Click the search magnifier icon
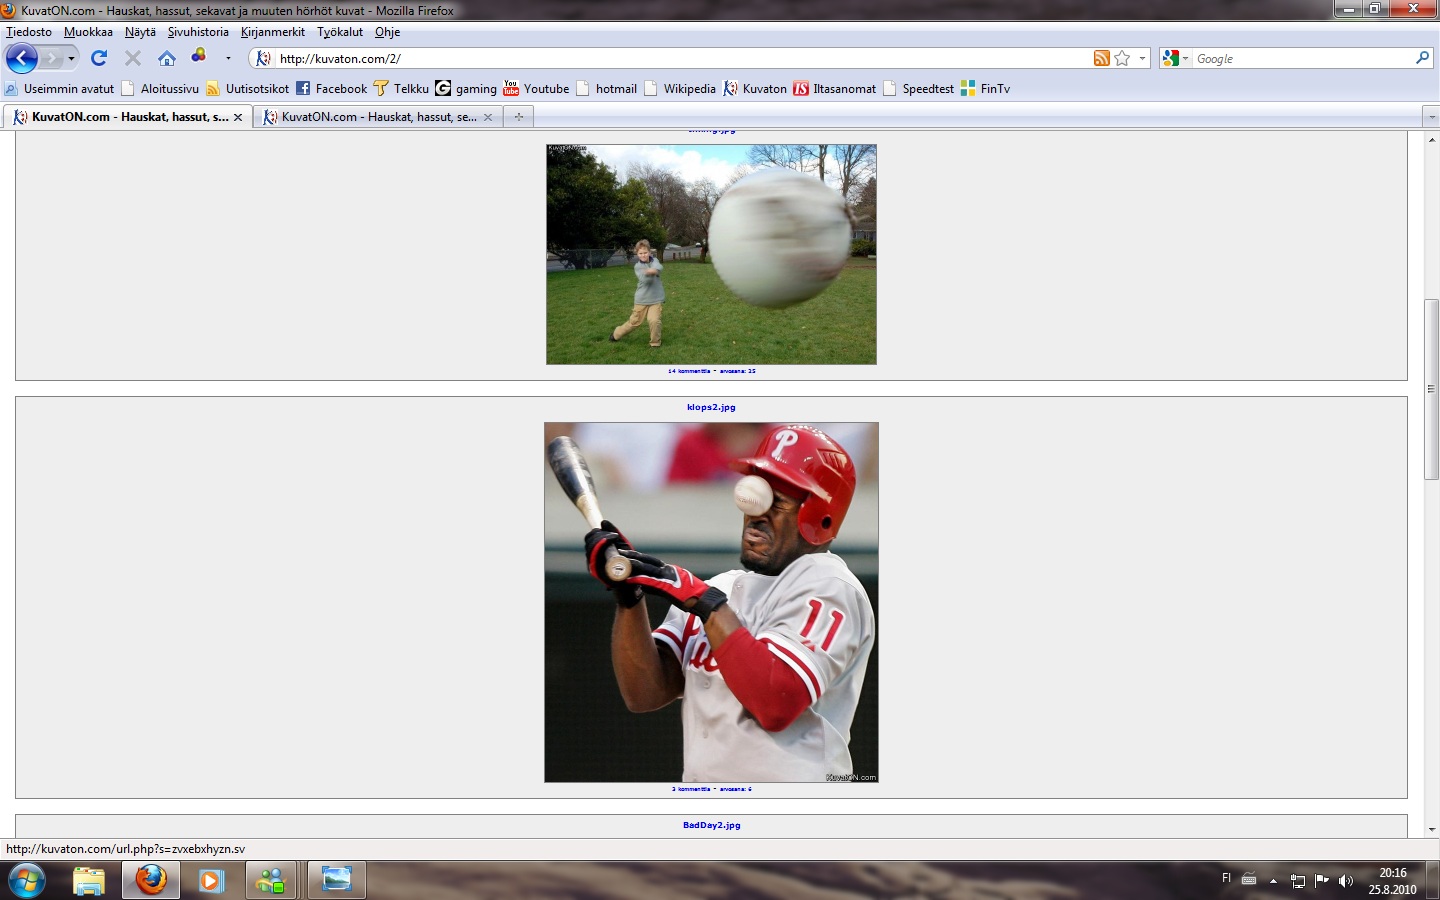This screenshot has width=1440, height=900. click(1422, 58)
